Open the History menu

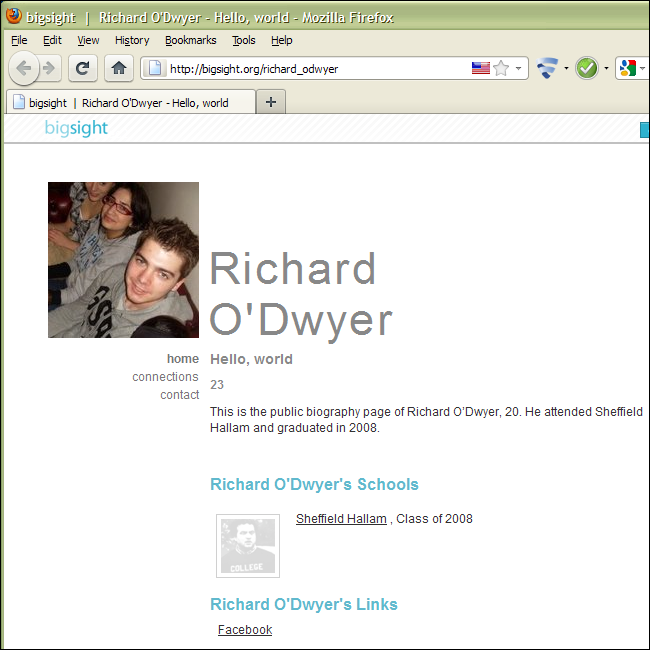(x=132, y=40)
